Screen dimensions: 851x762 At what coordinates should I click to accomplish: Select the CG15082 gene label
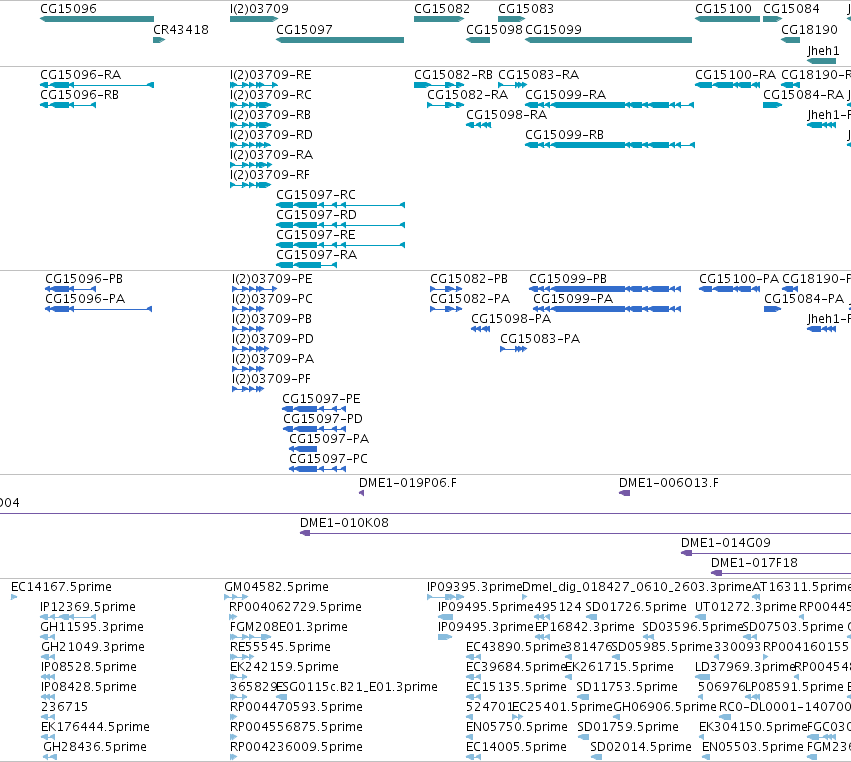(442, 9)
